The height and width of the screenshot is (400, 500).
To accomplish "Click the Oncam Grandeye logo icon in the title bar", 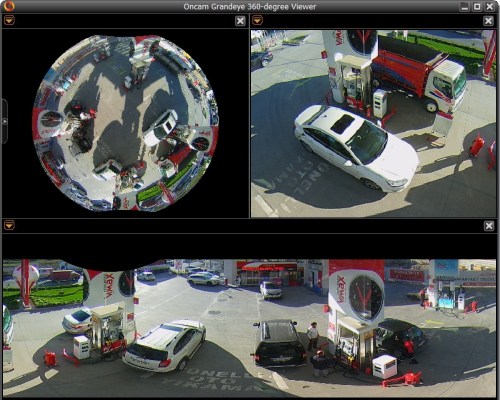I will pos(9,6).
